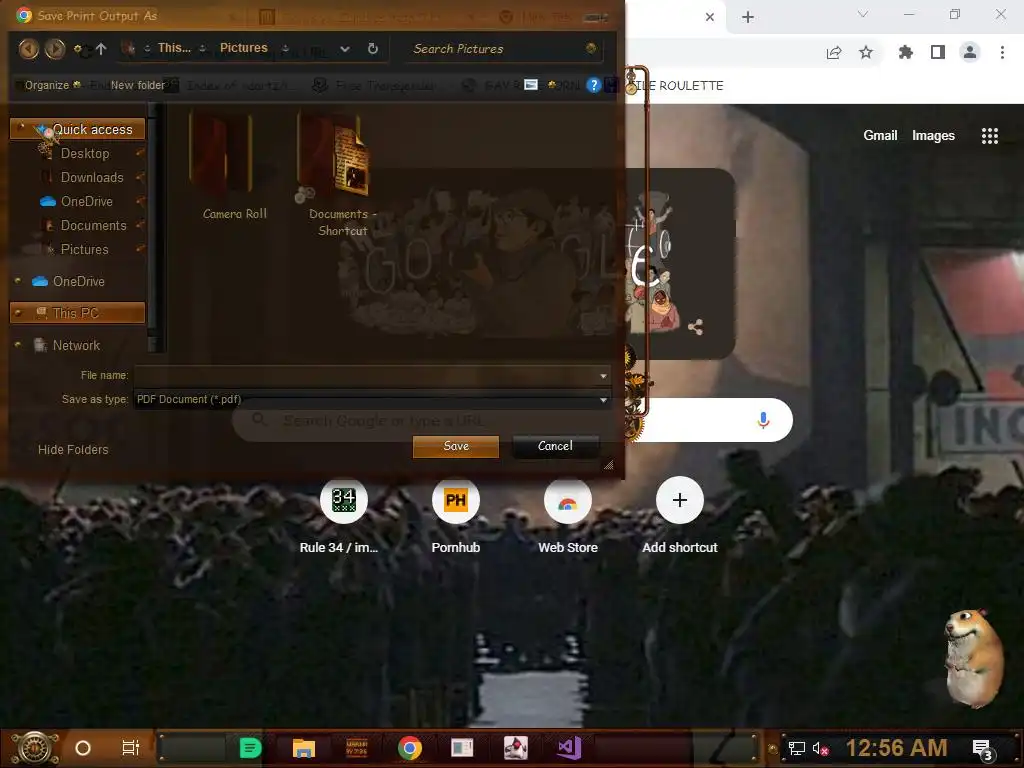Click the Add shortcut plus button
Viewport: 1024px width, 768px height.
click(x=679, y=500)
